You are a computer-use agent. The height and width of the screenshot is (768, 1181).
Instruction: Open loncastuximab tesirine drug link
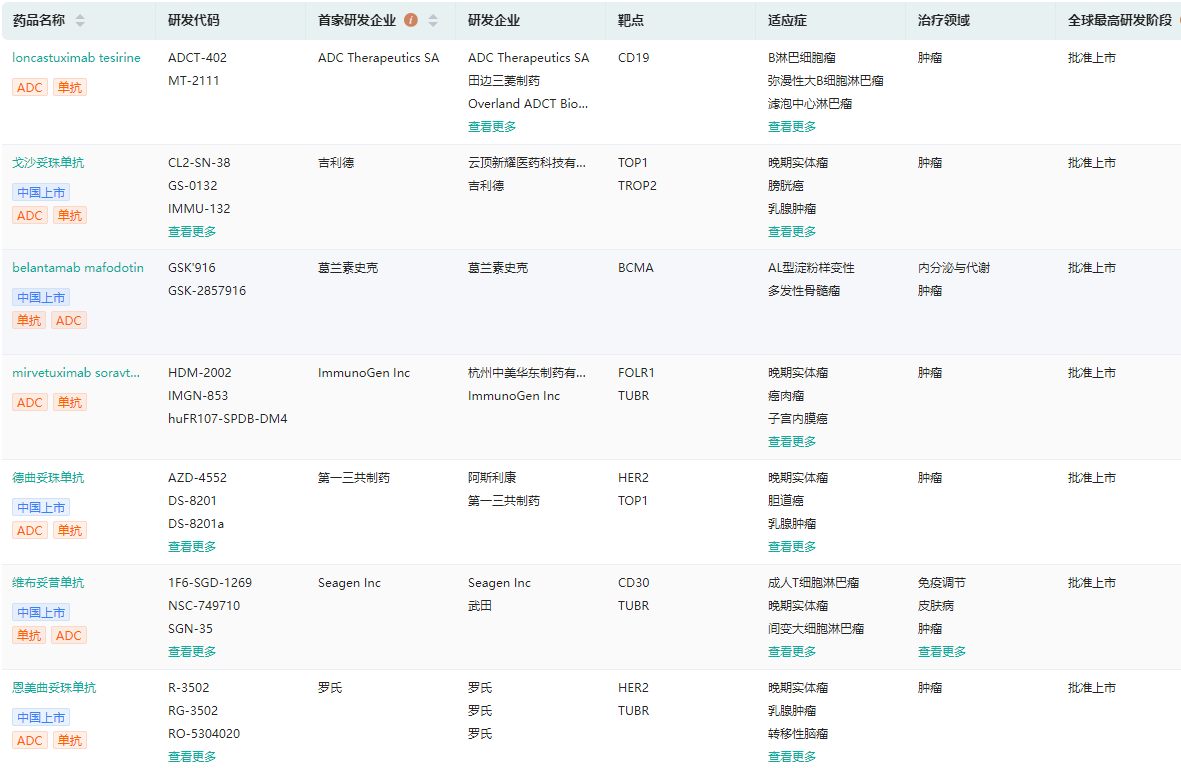76,57
